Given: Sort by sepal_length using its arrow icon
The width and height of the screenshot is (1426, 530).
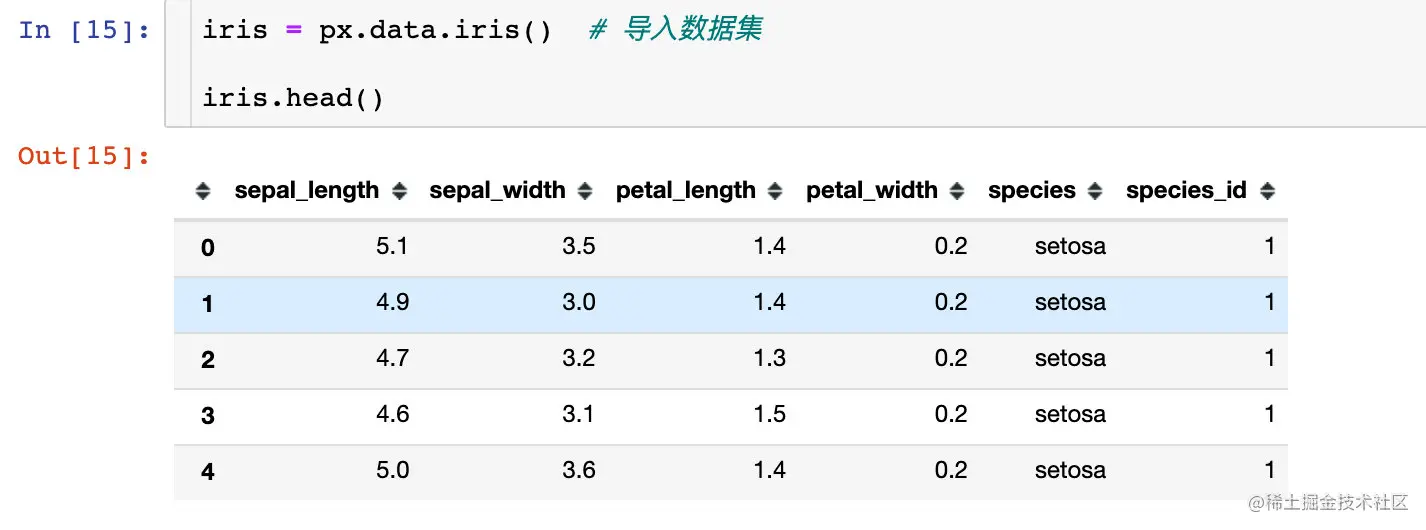Looking at the screenshot, I should point(400,191).
